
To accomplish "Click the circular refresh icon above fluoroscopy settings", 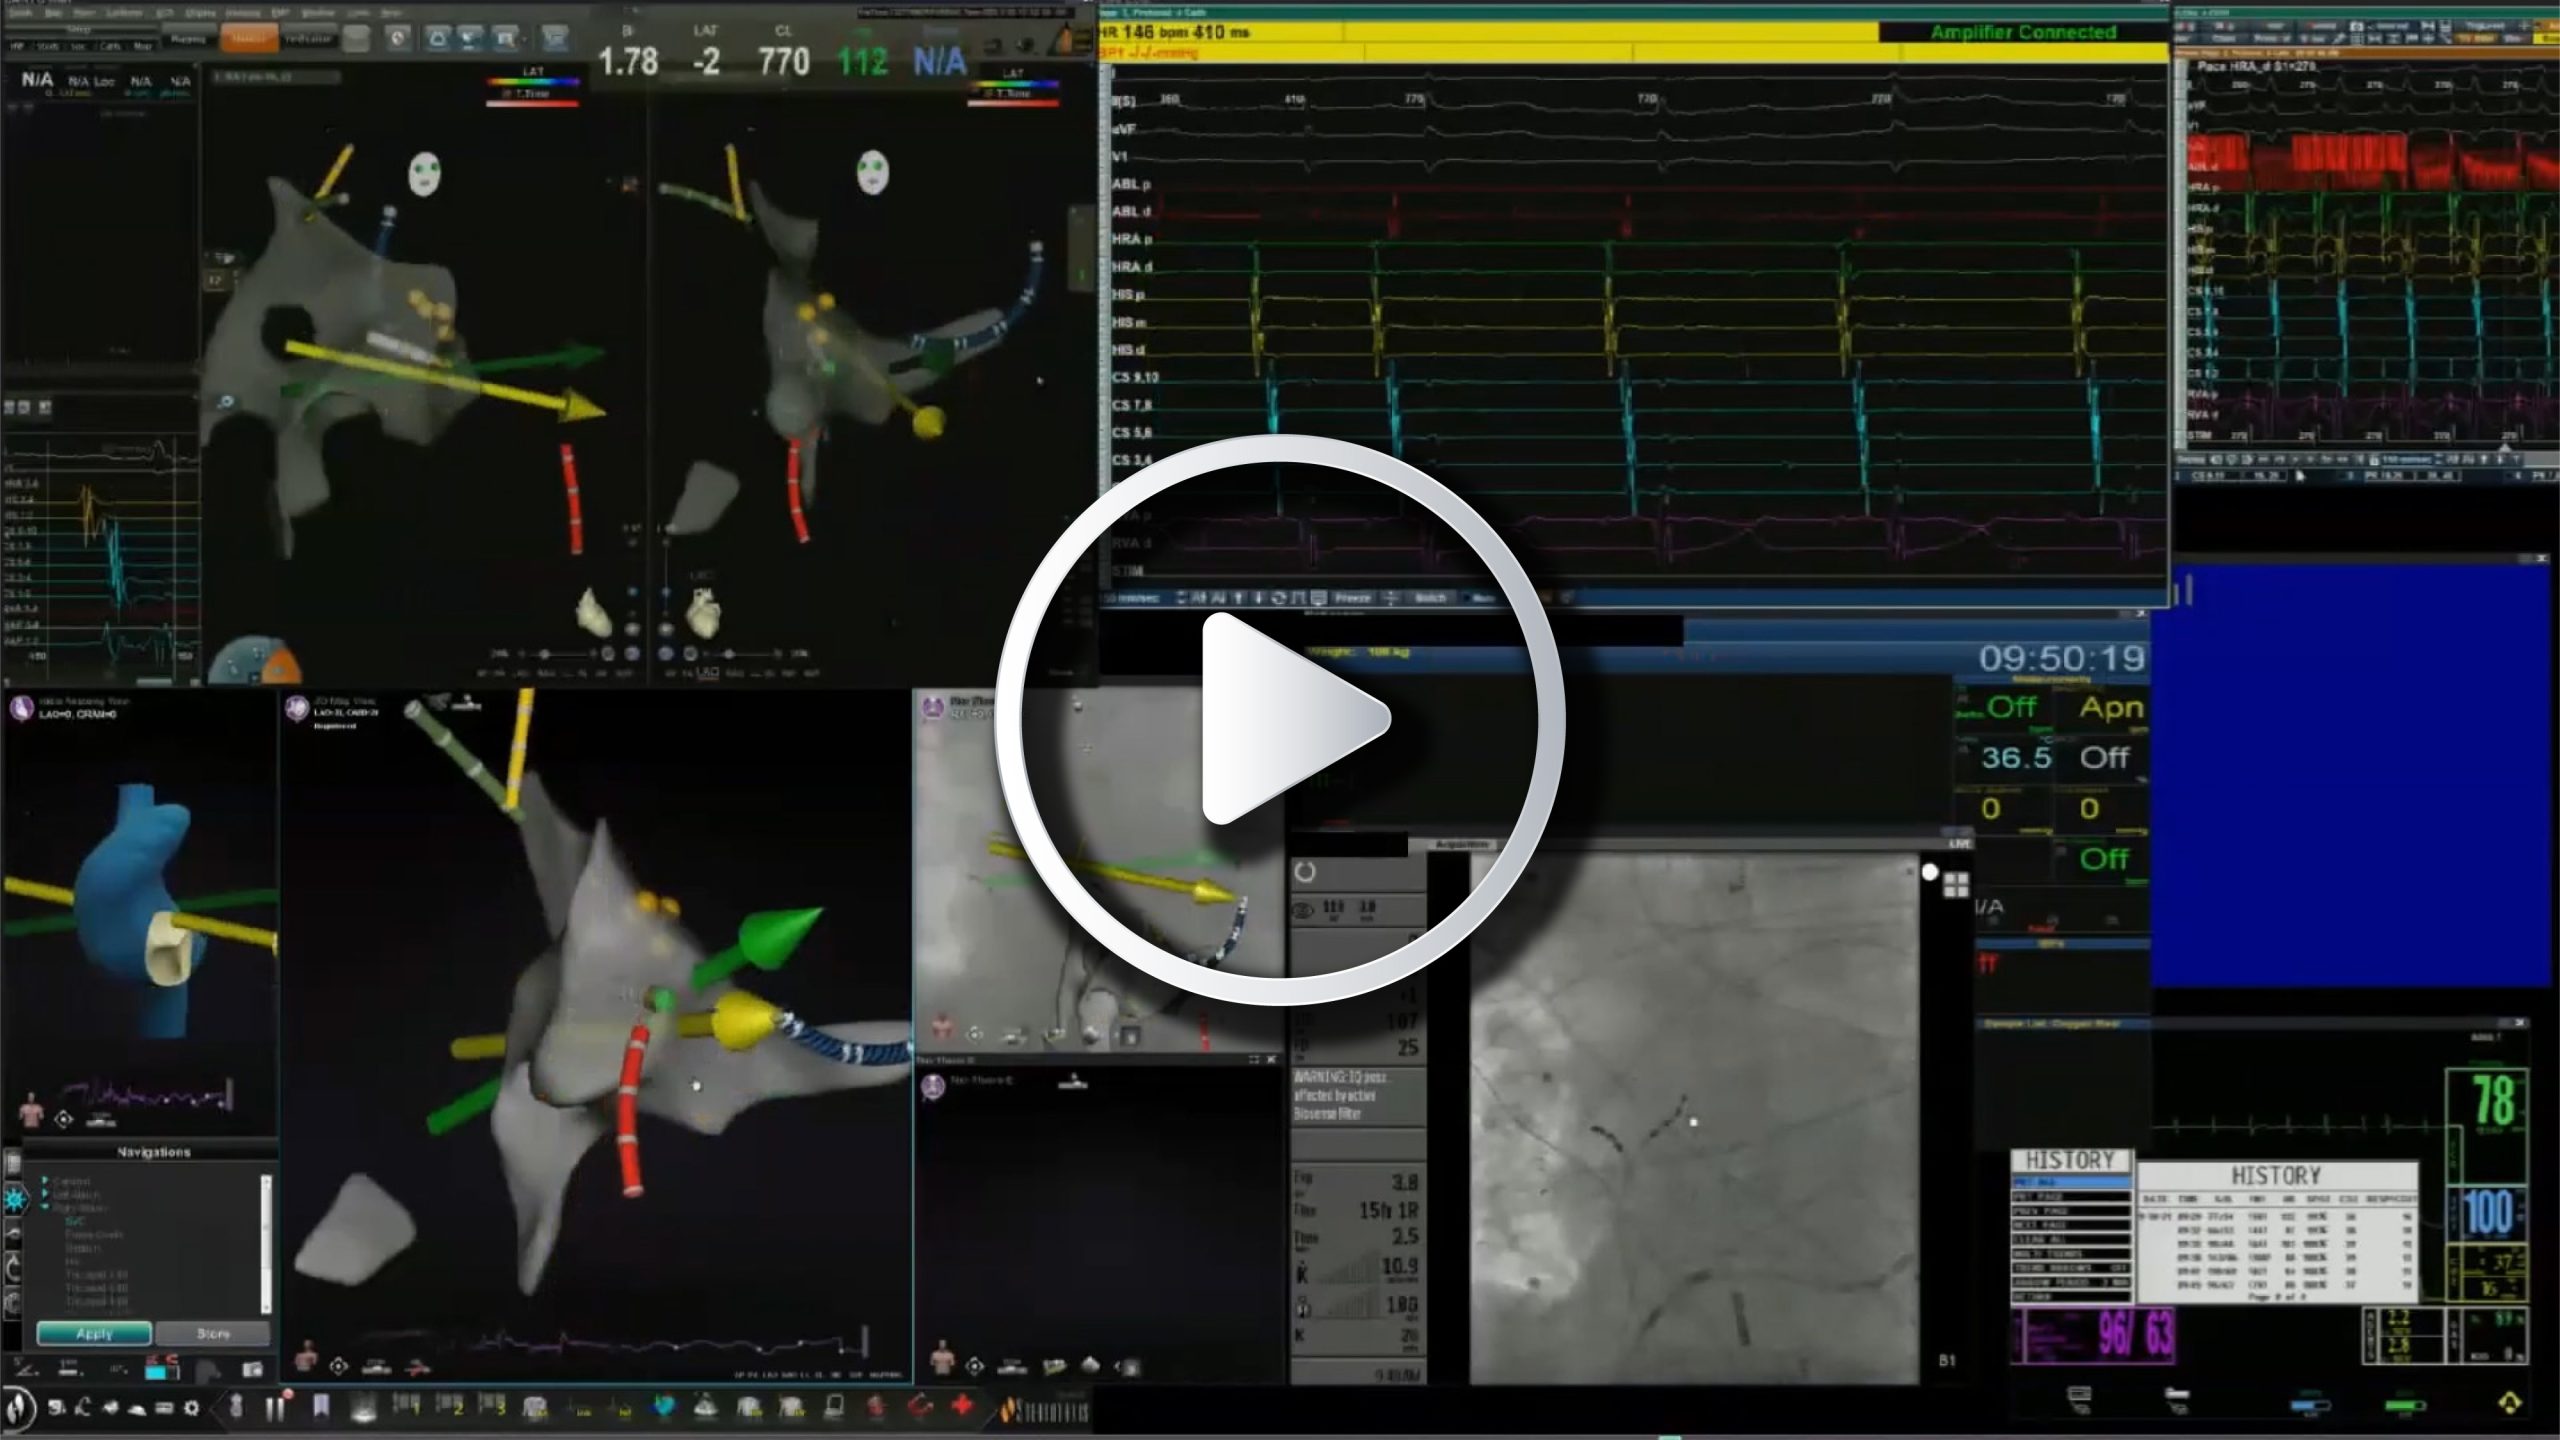I will tap(1305, 872).
